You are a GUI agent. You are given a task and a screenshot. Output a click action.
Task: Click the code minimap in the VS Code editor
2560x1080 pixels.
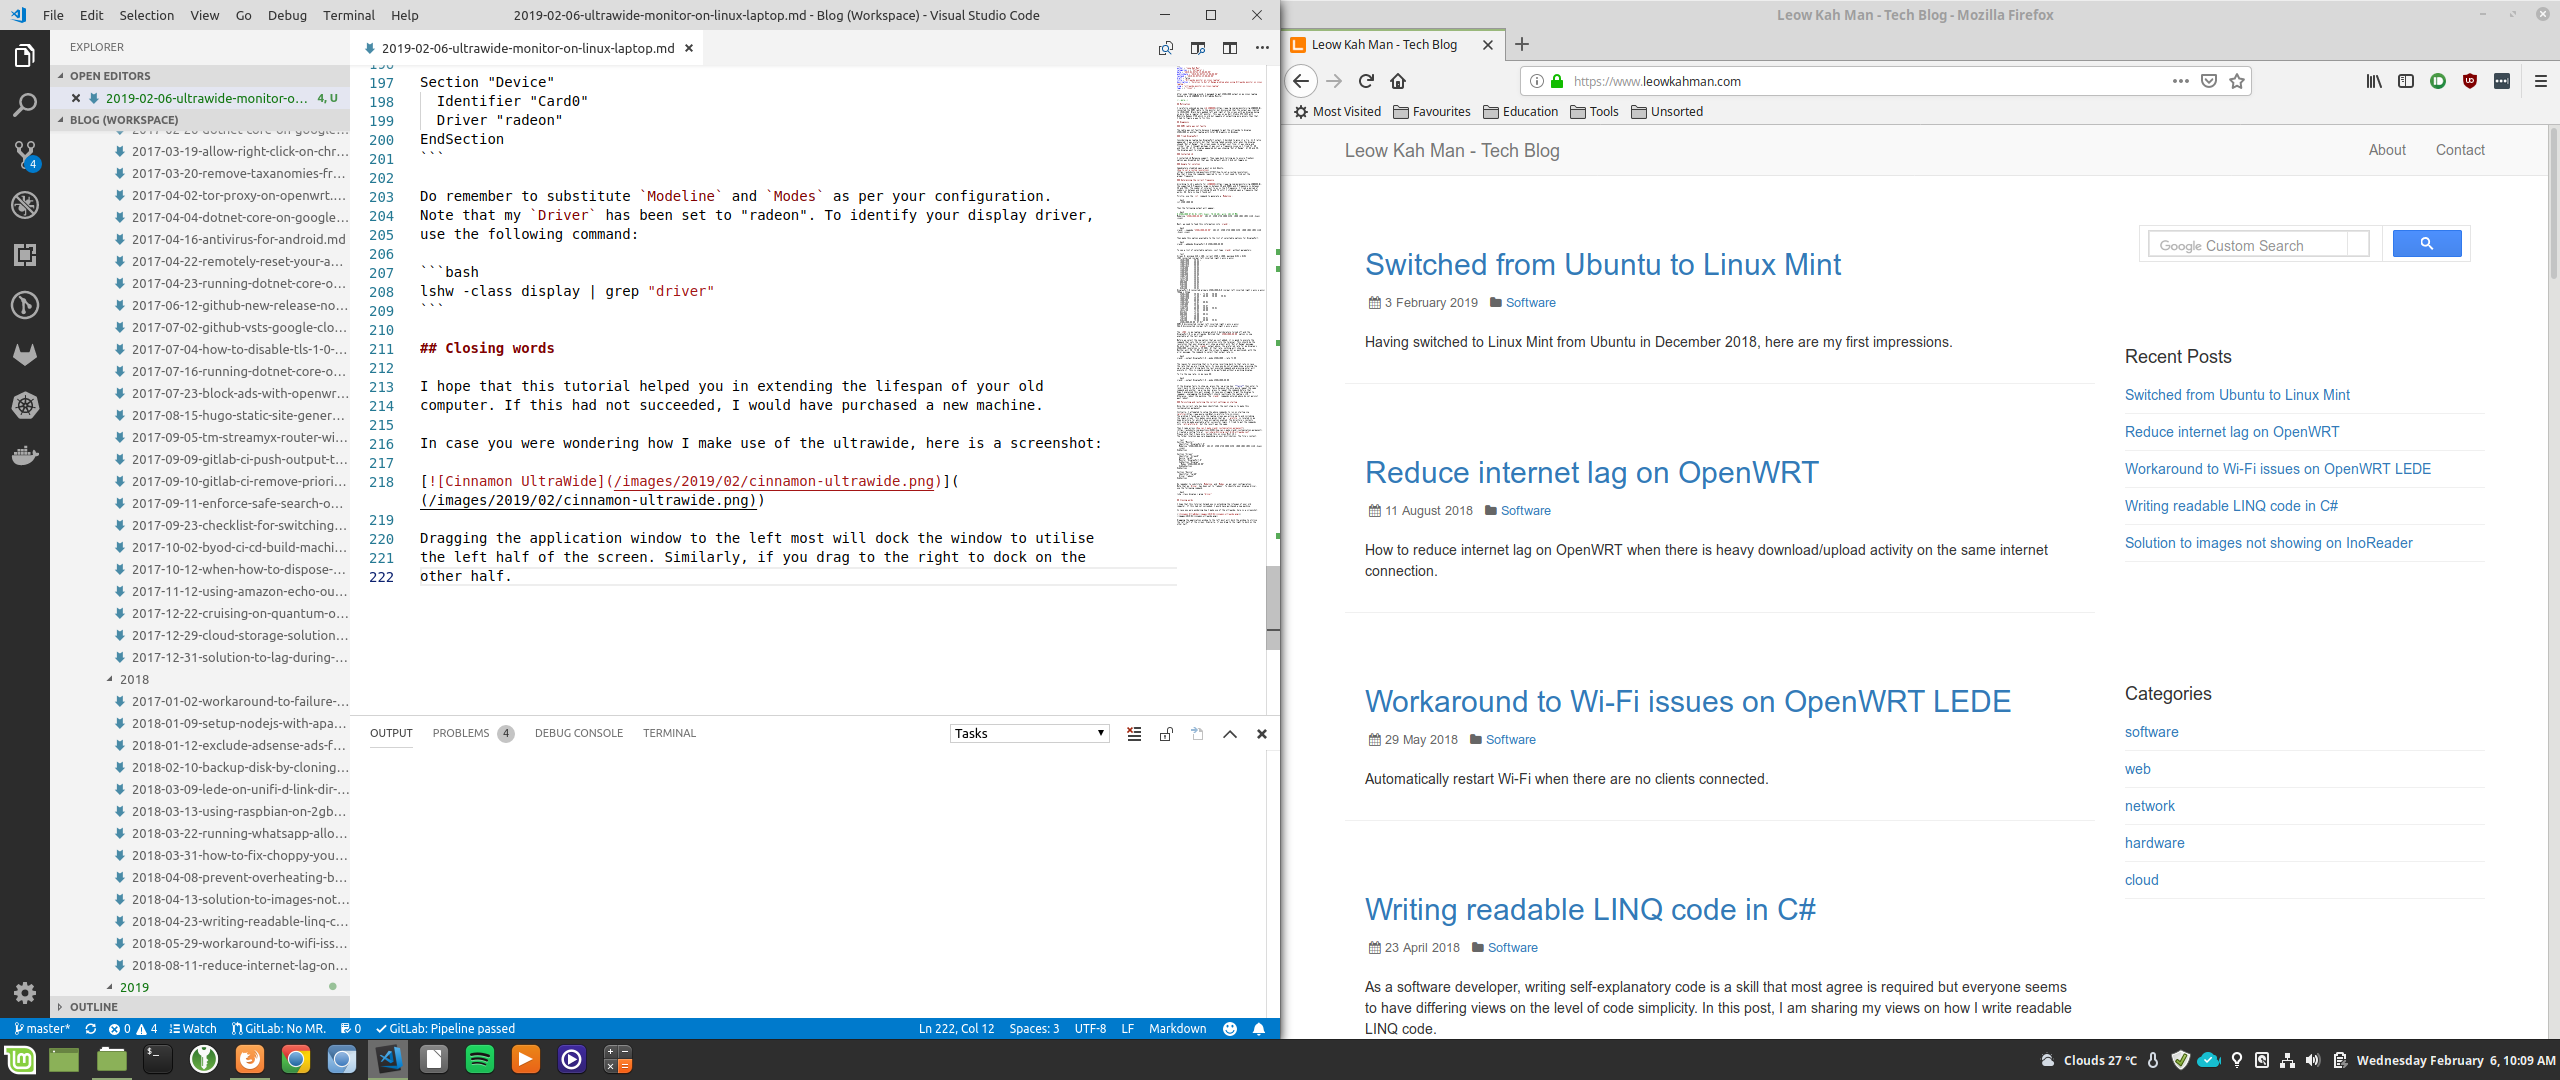[1220, 295]
